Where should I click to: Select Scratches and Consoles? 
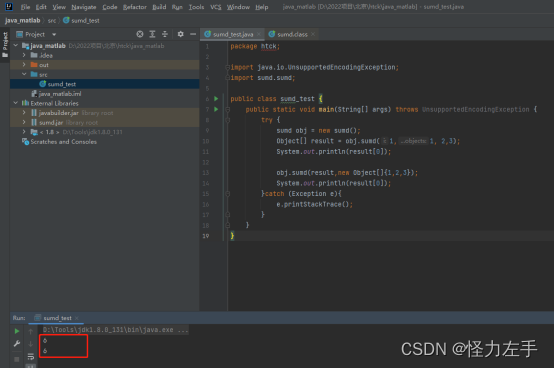coord(63,142)
